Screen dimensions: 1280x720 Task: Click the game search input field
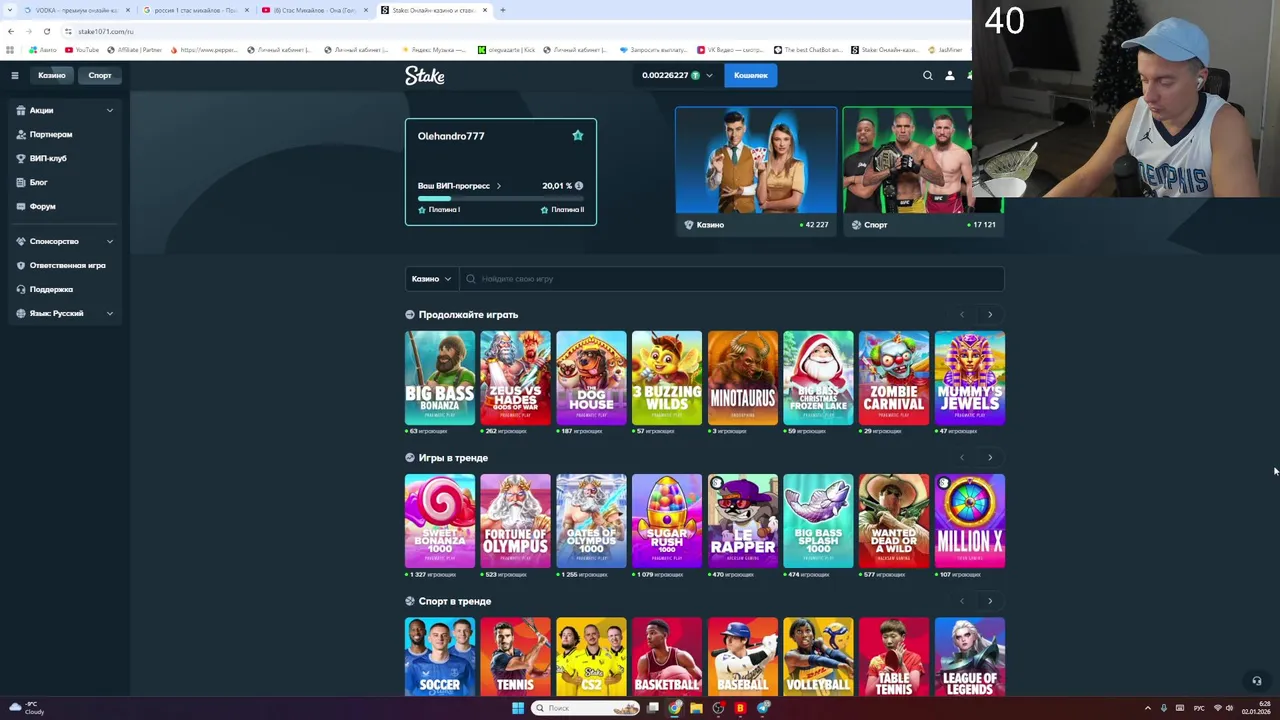point(731,279)
